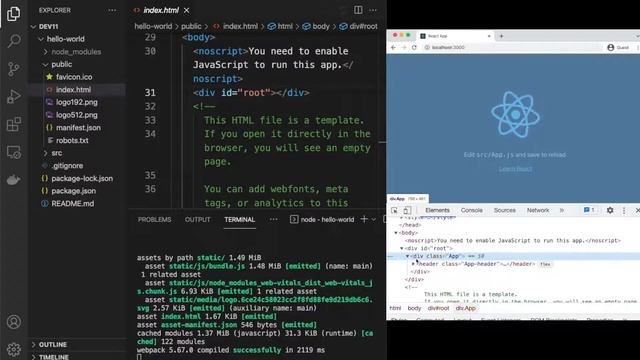Open the Console DevTools tab
This screenshot has width=640, height=360.
471,210
